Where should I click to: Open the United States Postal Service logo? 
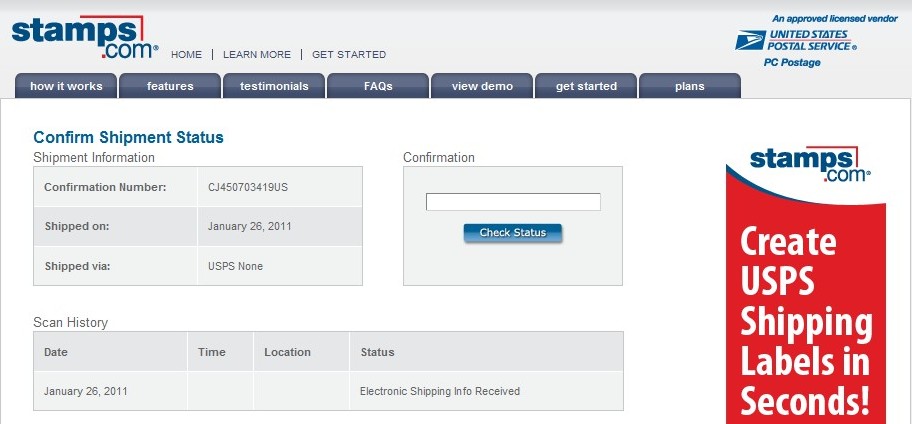tap(796, 41)
